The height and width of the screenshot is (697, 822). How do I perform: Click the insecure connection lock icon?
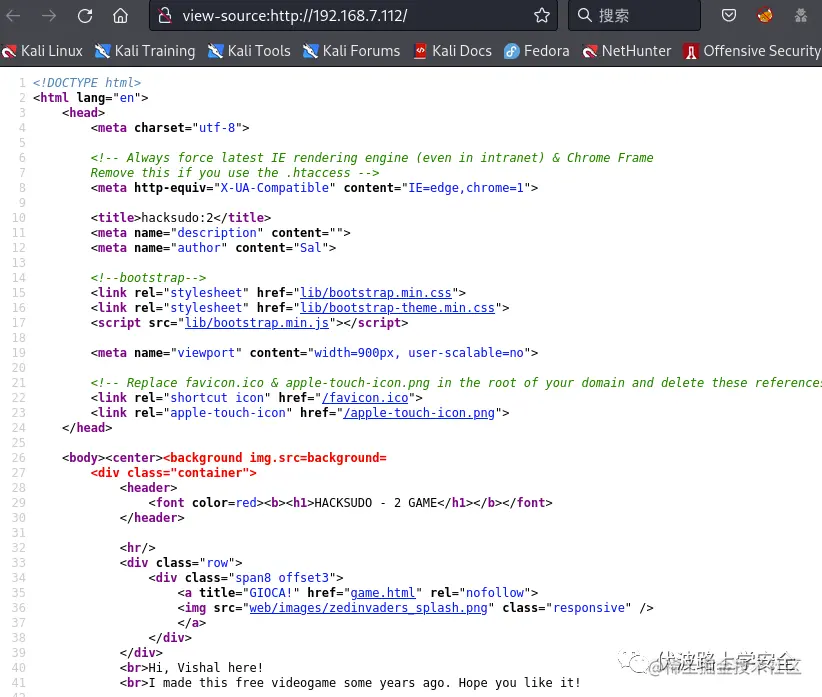pos(165,16)
